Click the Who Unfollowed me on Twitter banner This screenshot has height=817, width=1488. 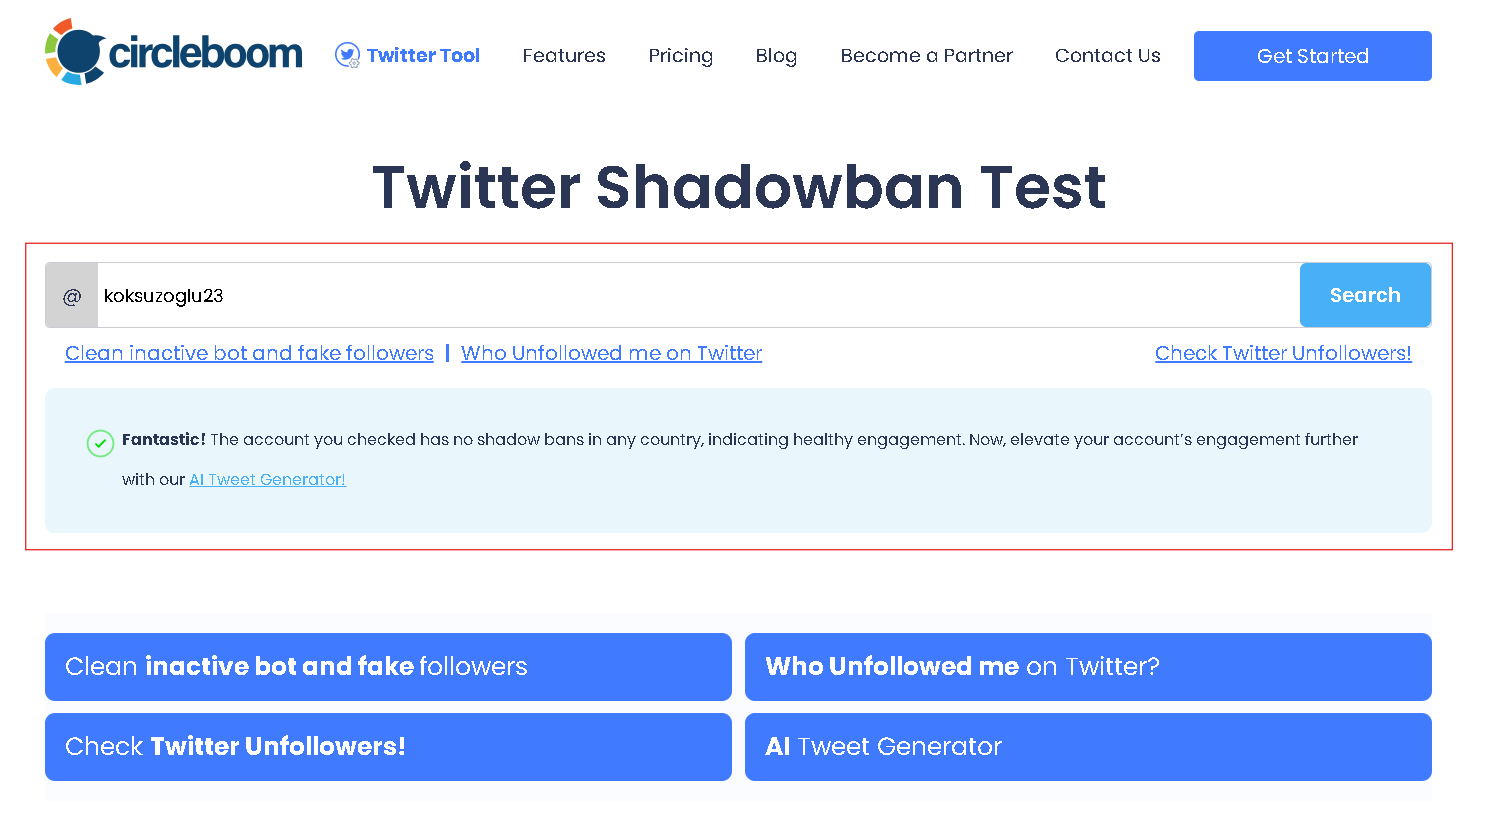[x=1088, y=667]
